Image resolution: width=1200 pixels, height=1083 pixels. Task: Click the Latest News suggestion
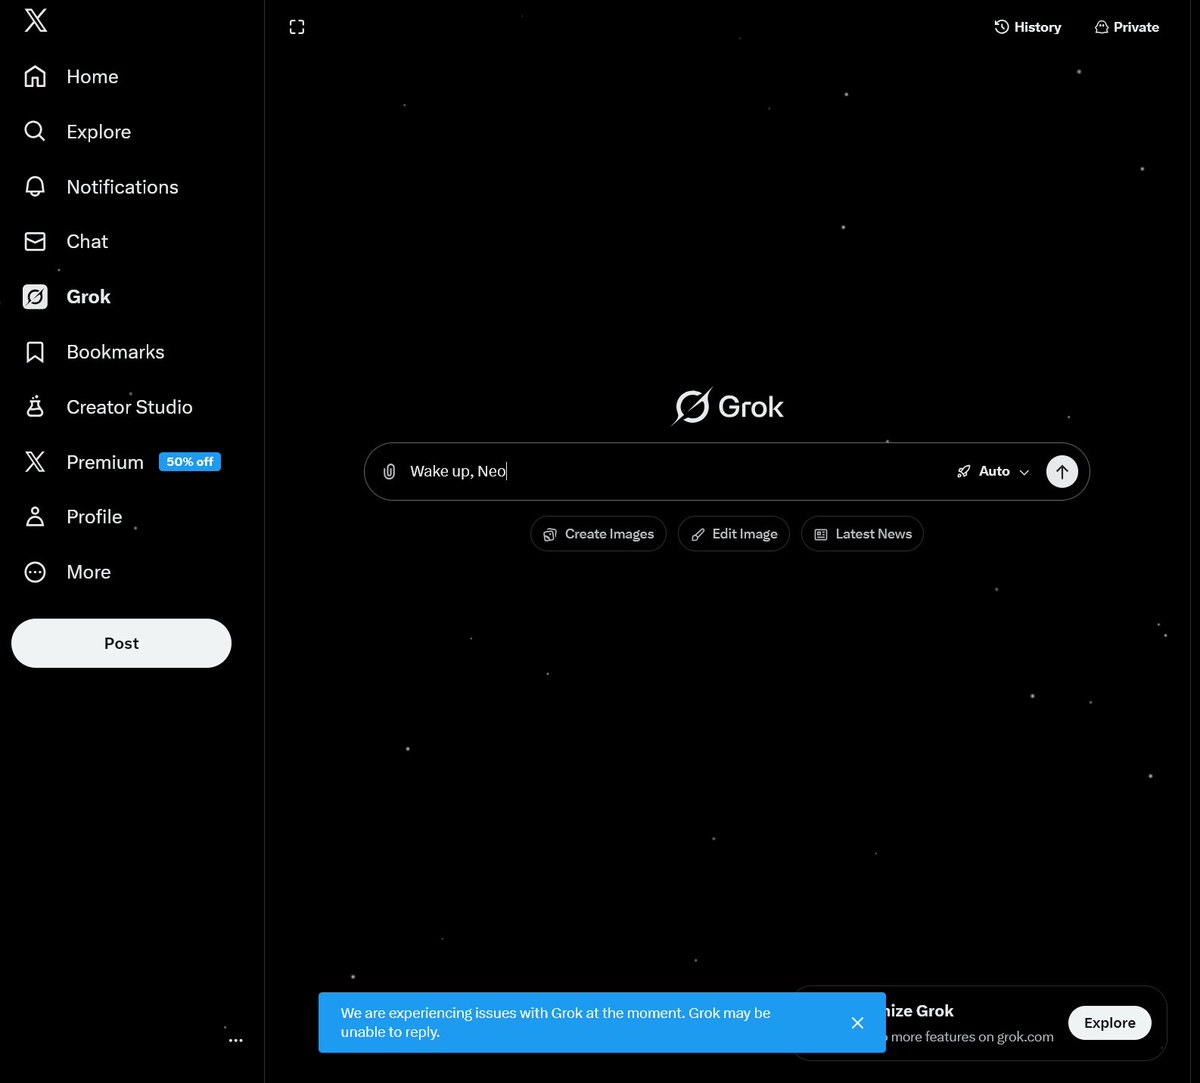(862, 534)
